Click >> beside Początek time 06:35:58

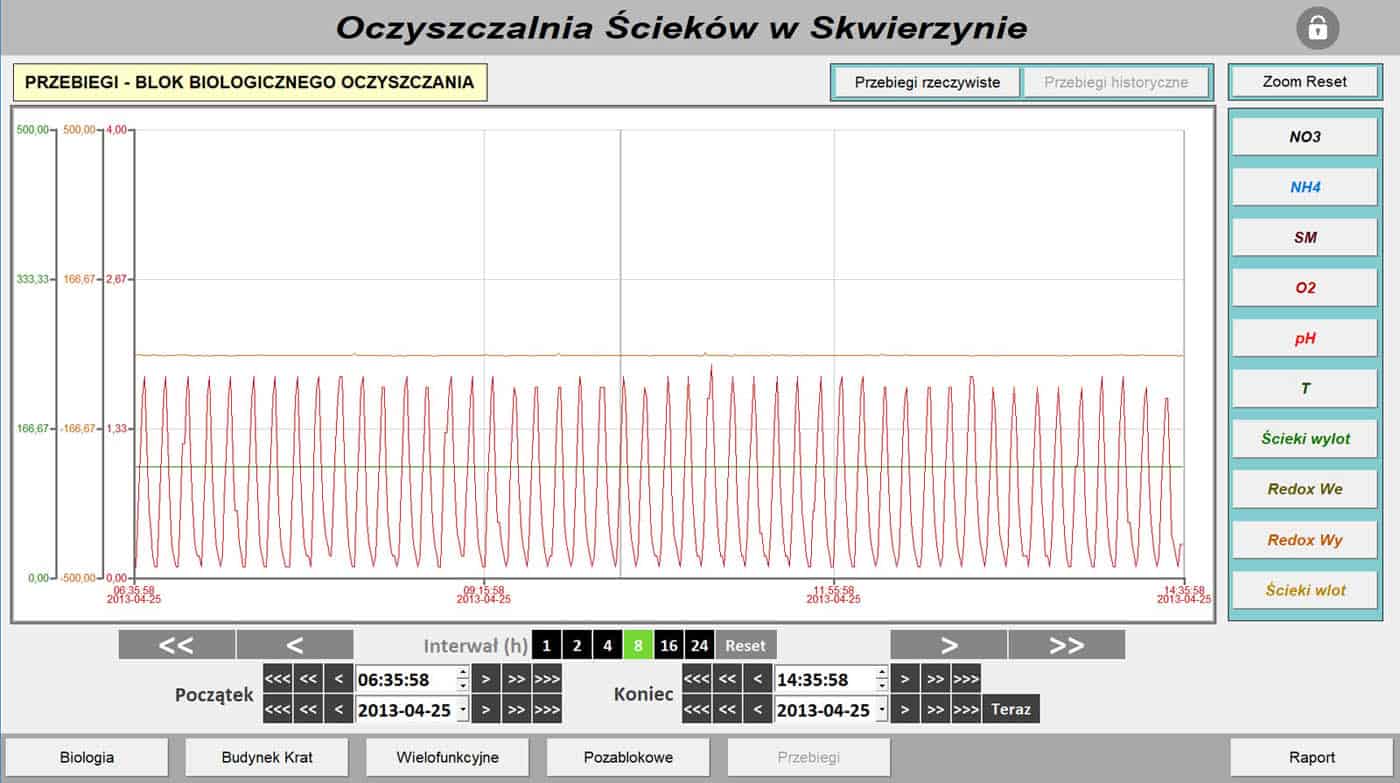517,679
